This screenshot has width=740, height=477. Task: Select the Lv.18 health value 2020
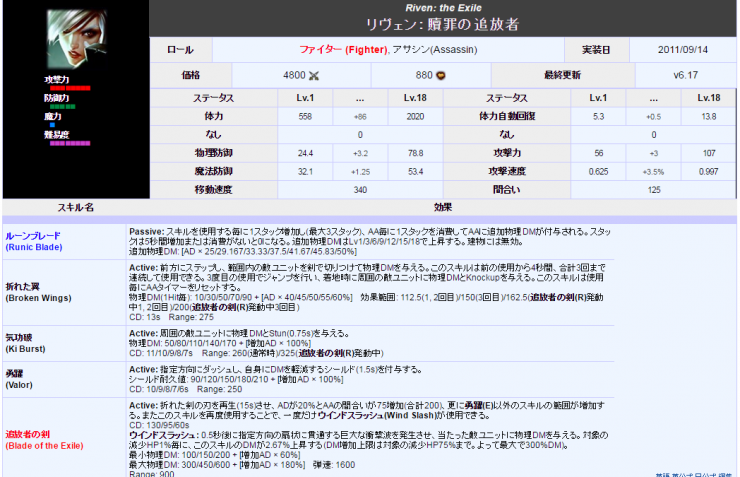point(415,117)
